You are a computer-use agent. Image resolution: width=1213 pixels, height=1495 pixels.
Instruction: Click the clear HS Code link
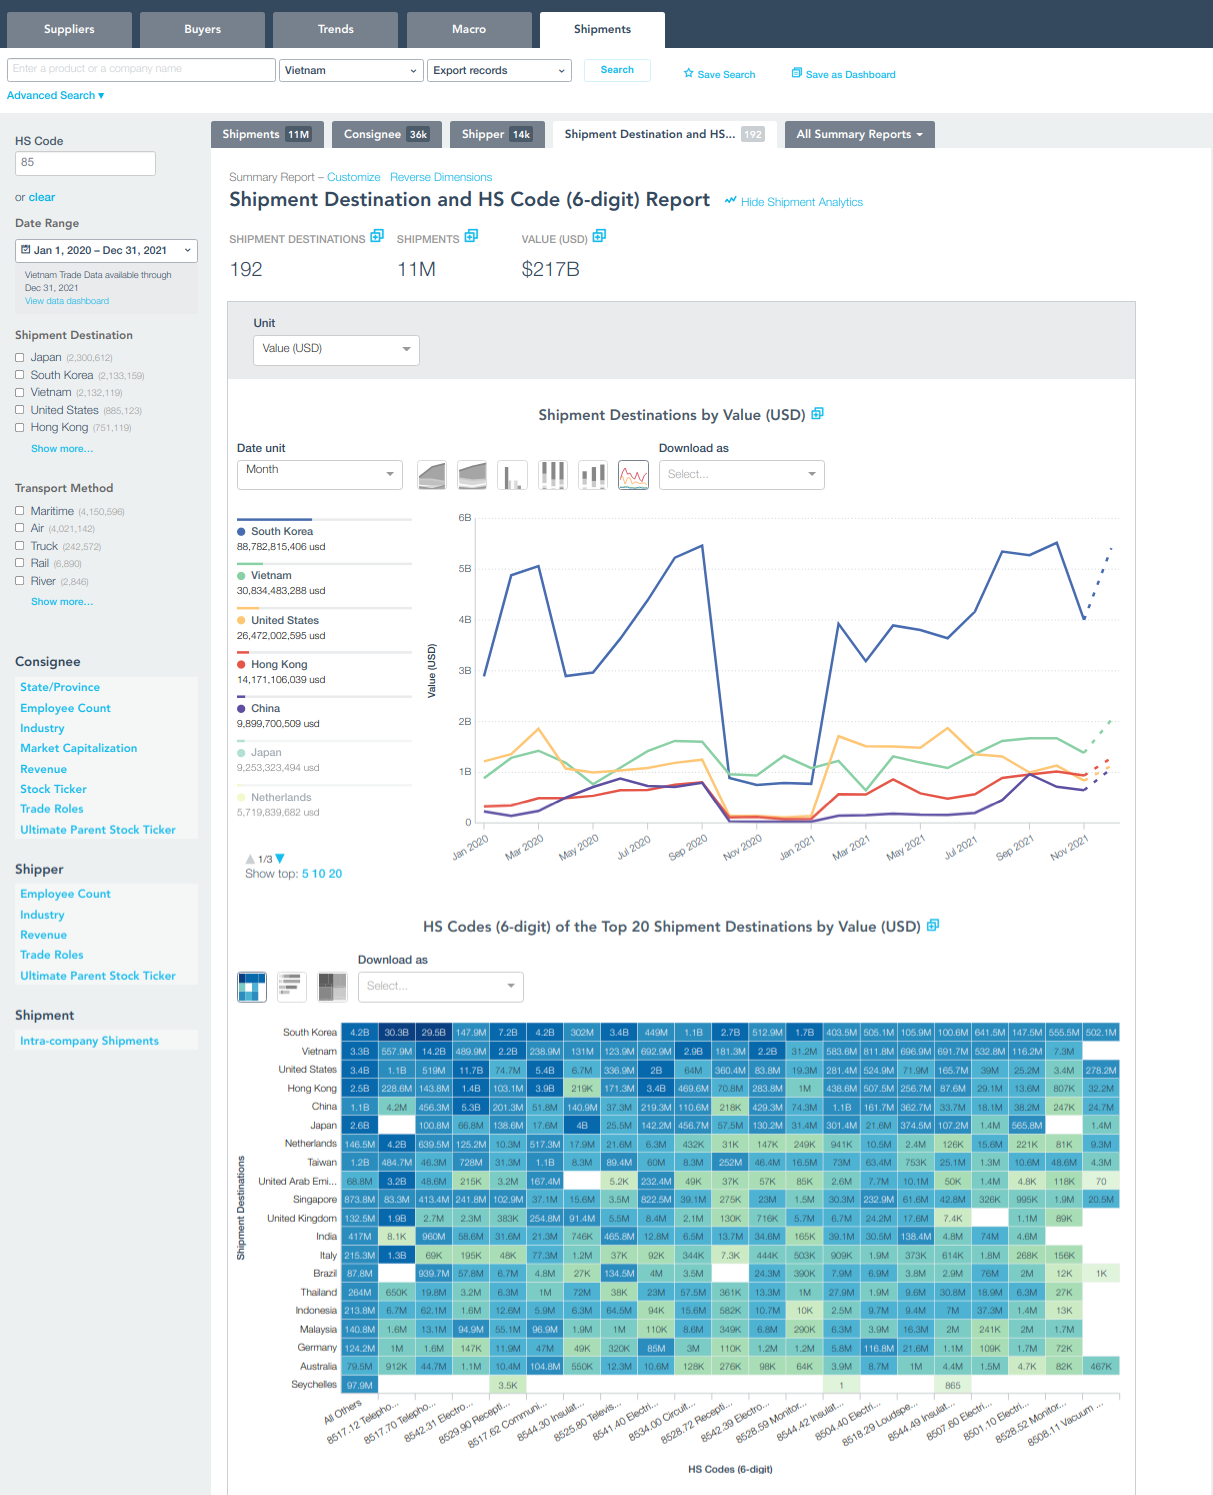tap(42, 197)
